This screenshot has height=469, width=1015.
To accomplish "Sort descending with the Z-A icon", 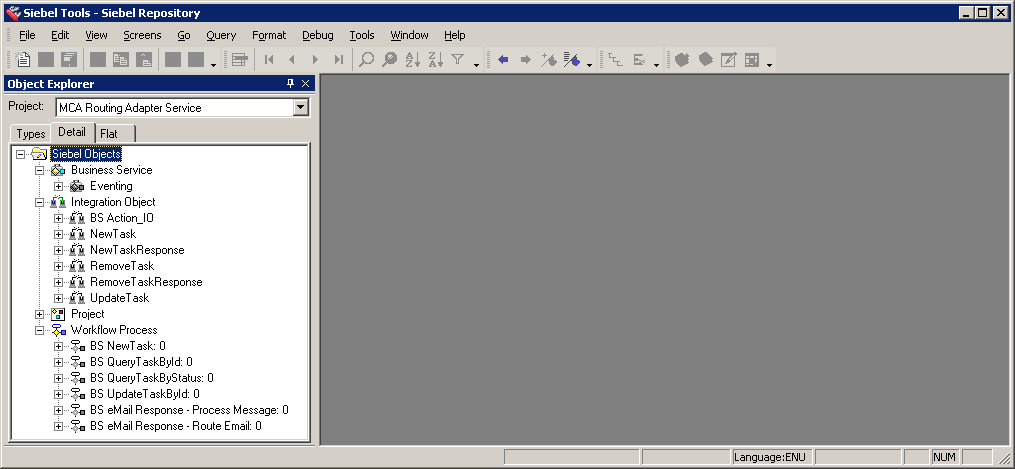I will [436, 60].
